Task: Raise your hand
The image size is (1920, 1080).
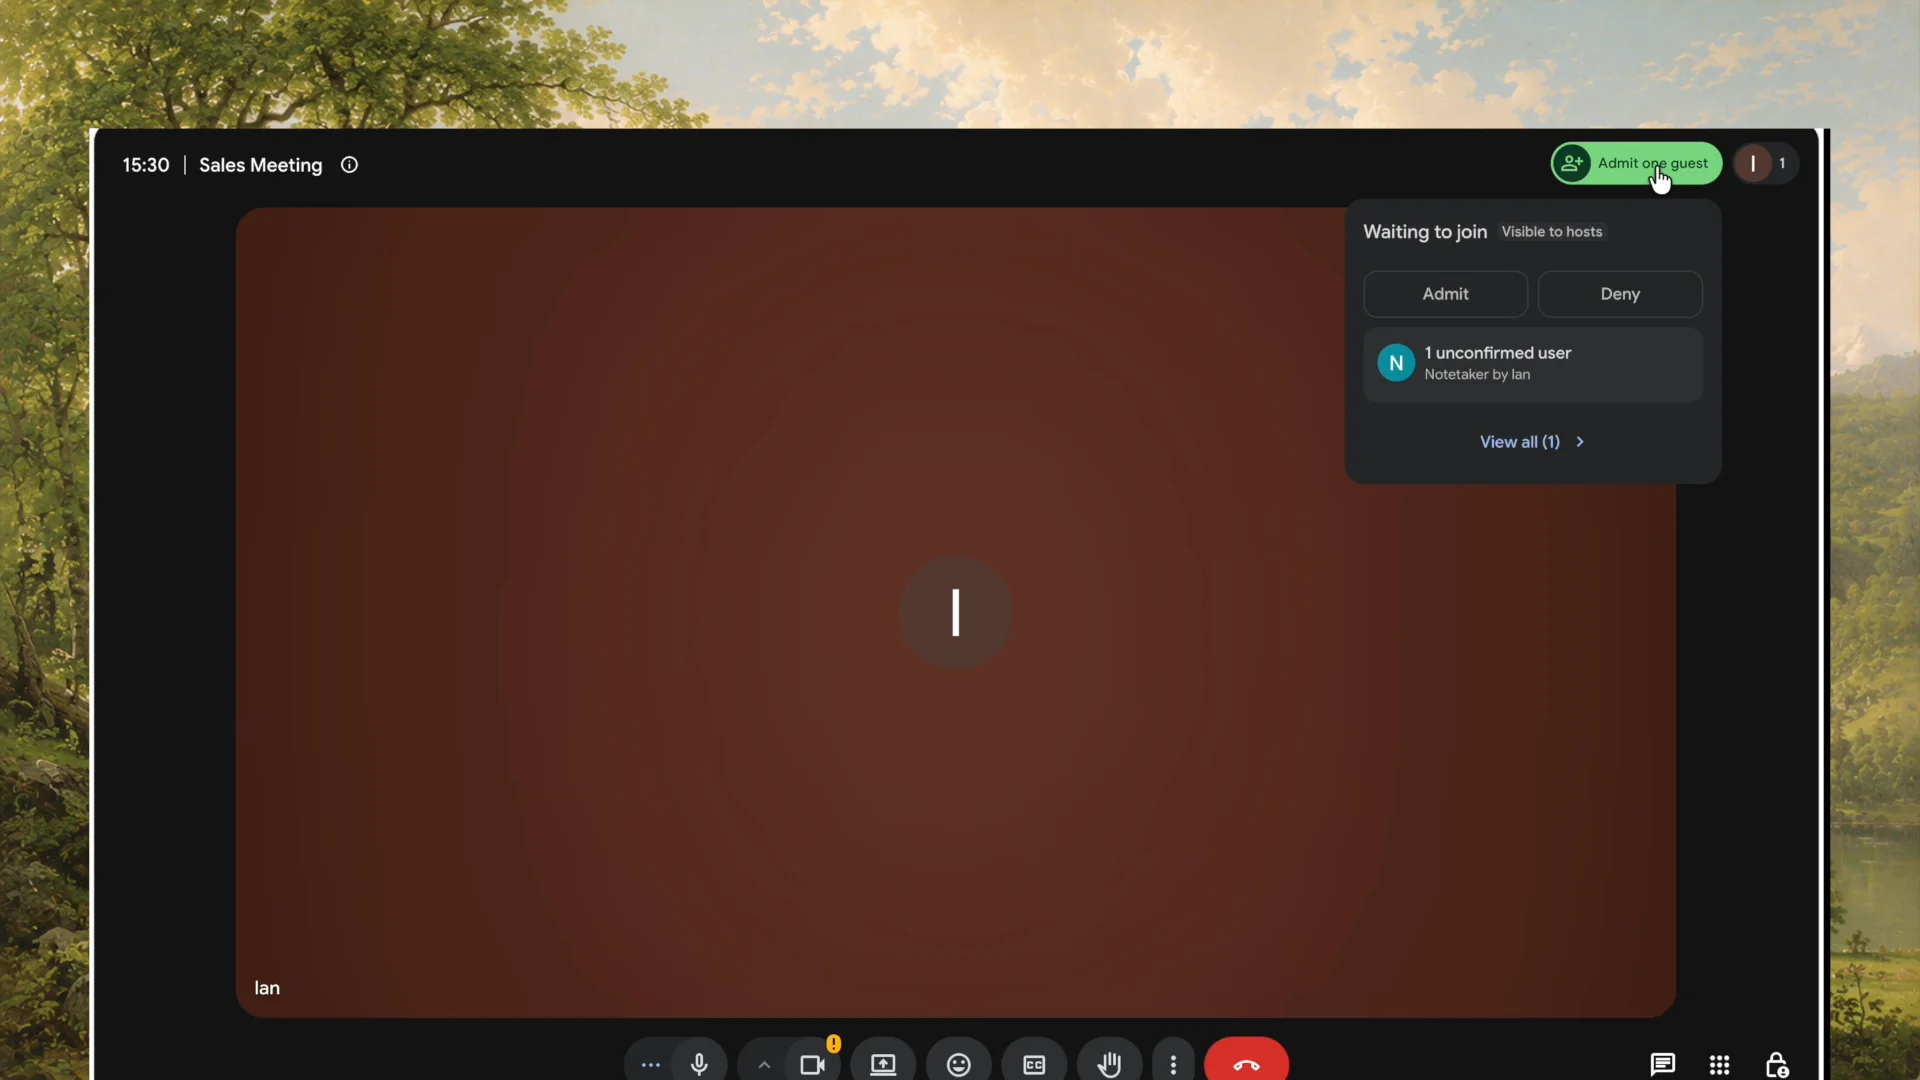Action: click(1109, 1065)
